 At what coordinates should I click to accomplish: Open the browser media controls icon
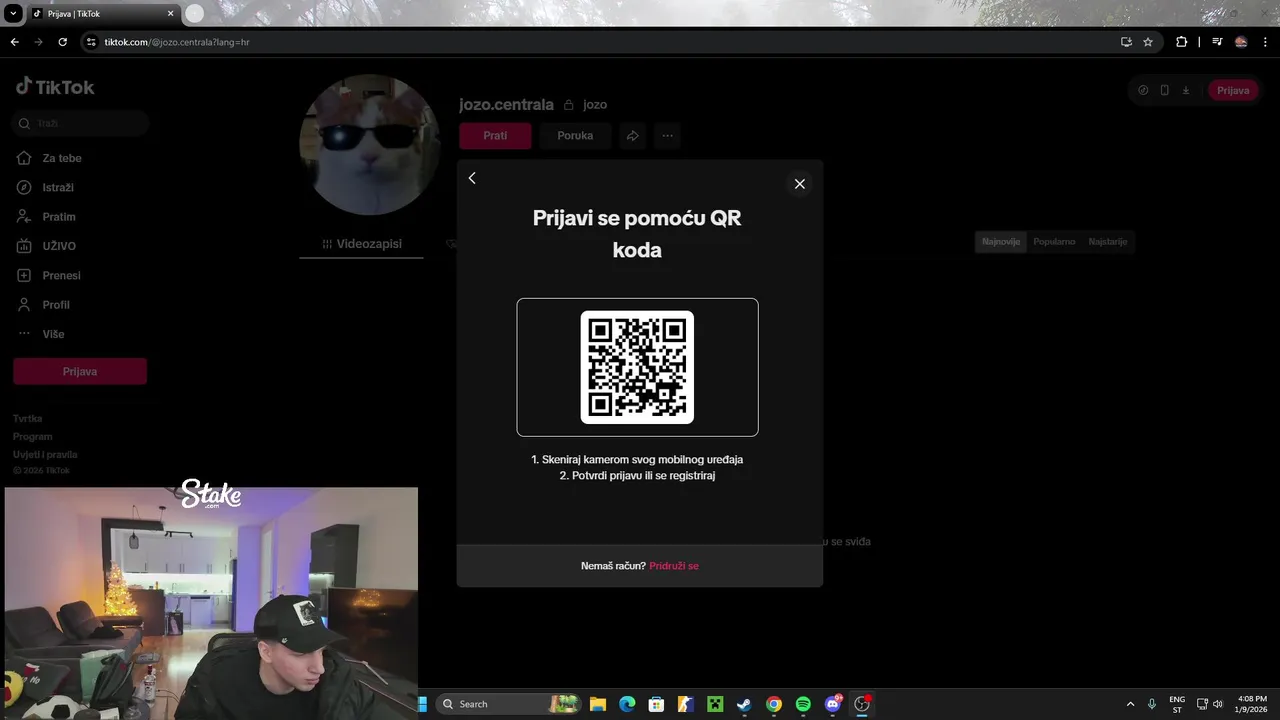[1217, 42]
